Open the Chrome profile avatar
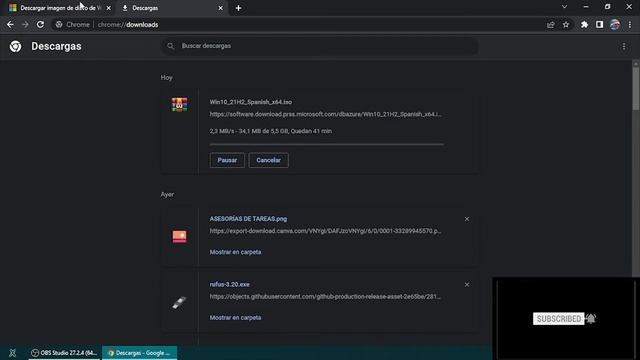640x360 pixels. coord(615,24)
